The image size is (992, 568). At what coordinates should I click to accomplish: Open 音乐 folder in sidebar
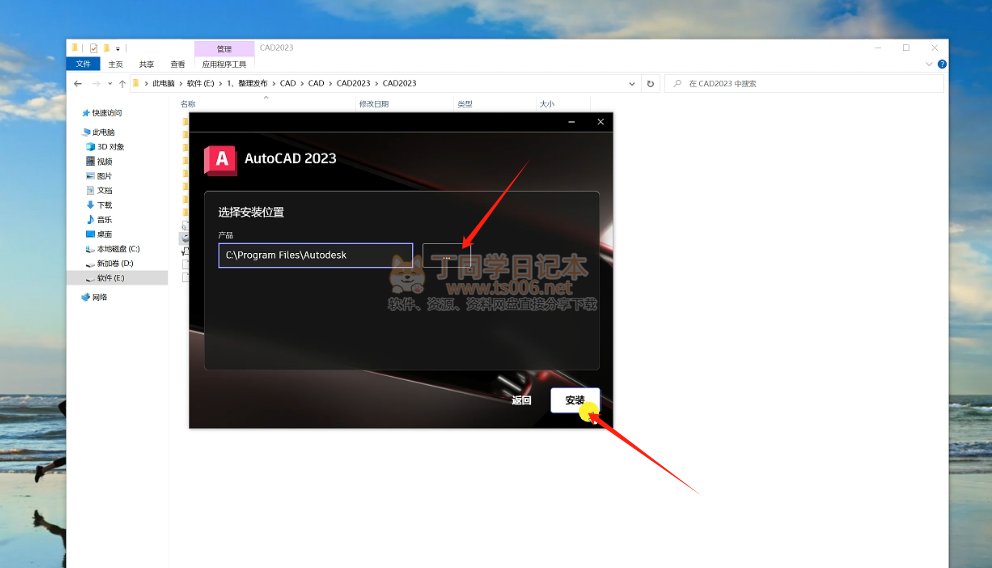tap(100, 219)
